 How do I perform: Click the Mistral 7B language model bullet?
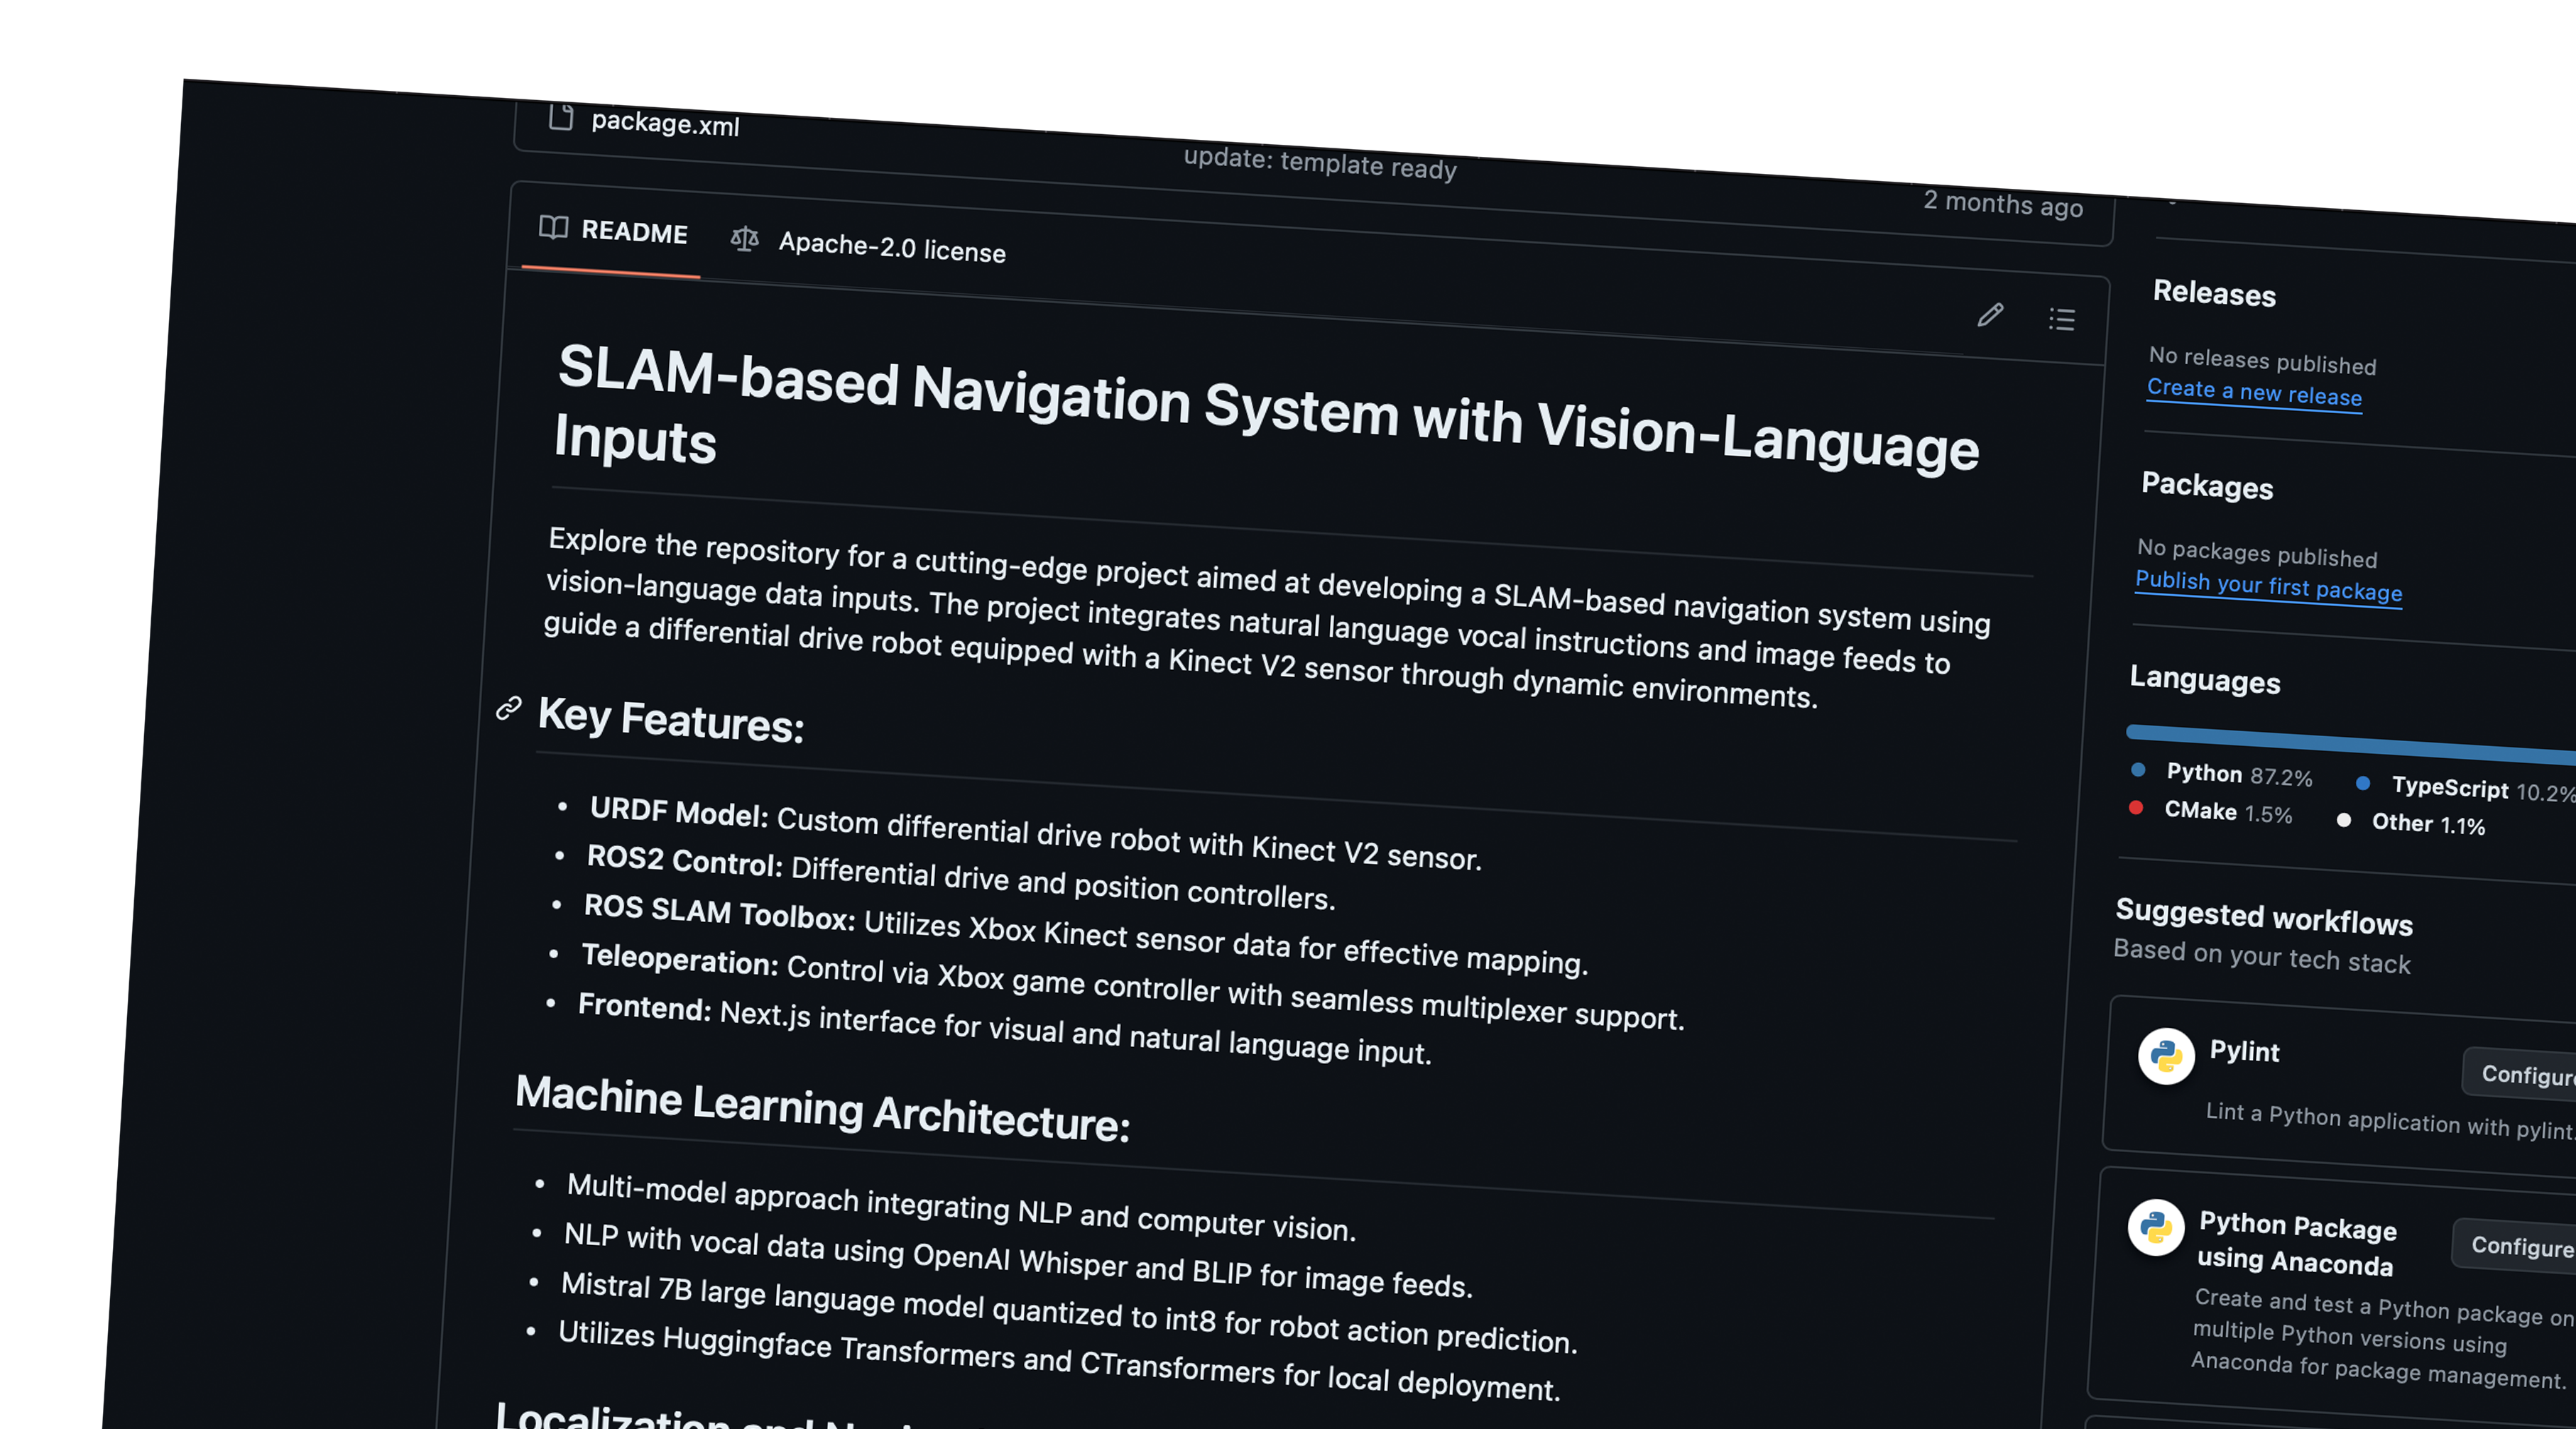(x=1068, y=1312)
